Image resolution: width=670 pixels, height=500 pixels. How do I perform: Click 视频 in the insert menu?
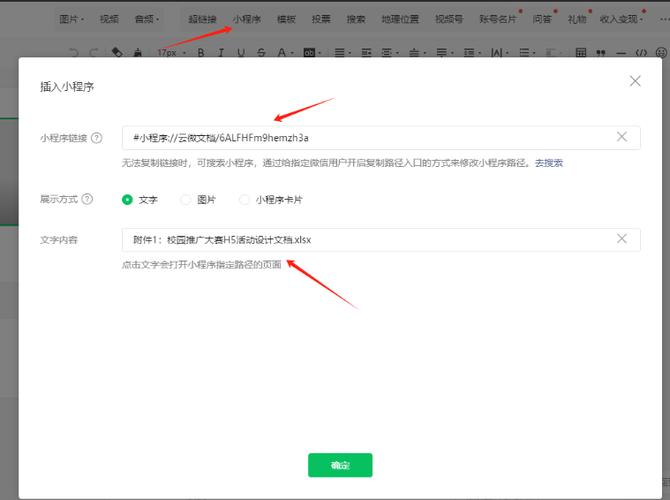(x=109, y=19)
